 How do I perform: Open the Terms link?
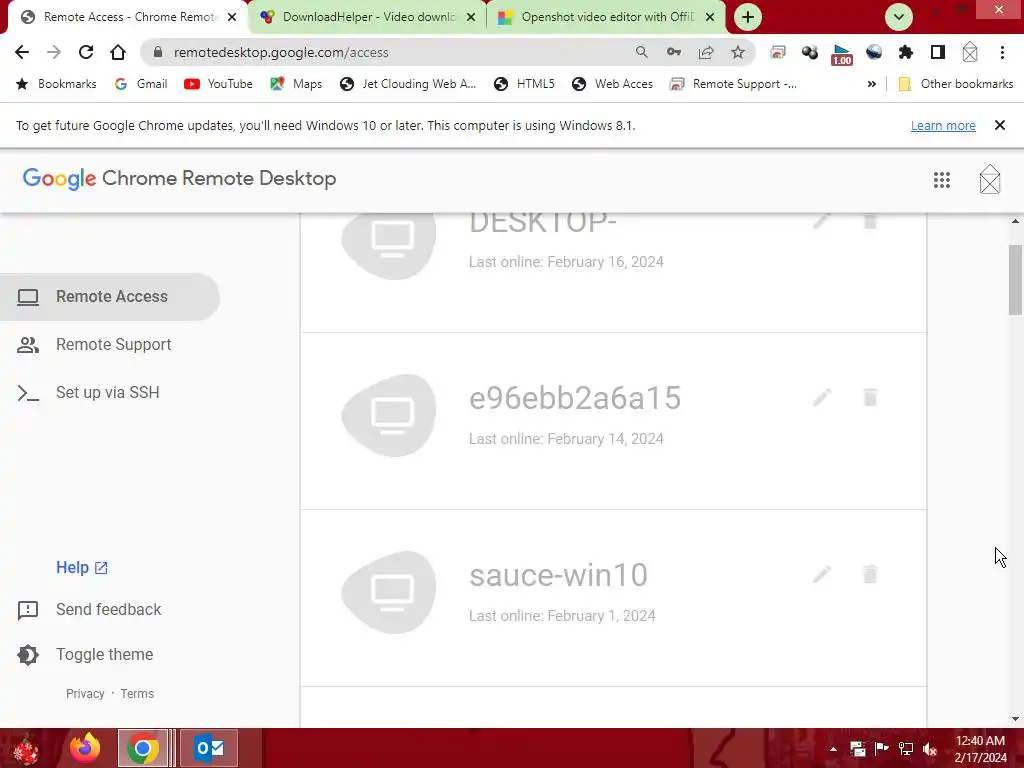click(x=137, y=694)
